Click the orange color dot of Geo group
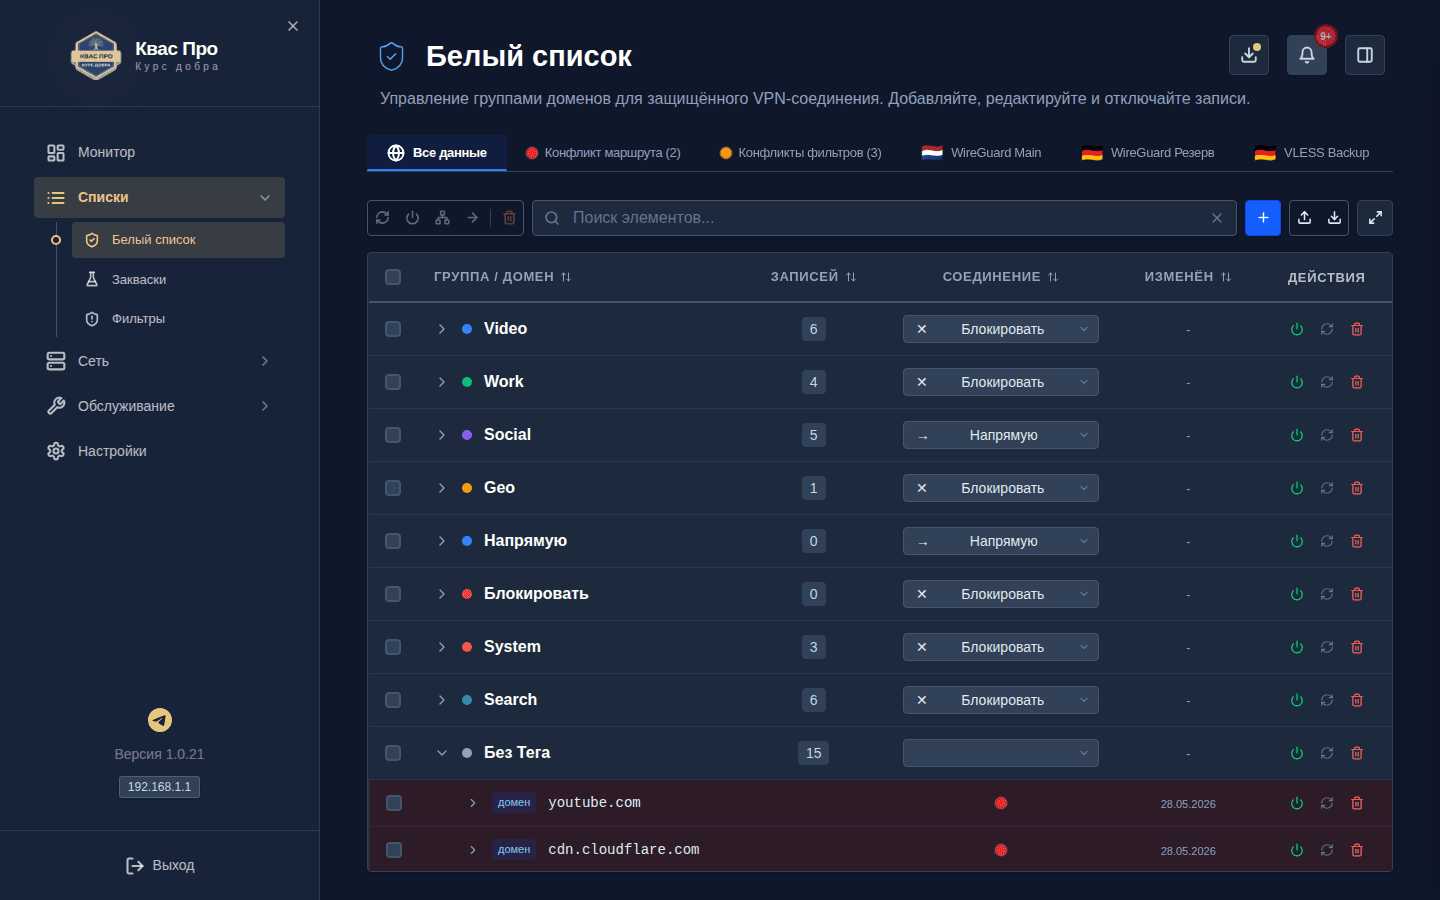The height and width of the screenshot is (900, 1440). pyautogui.click(x=467, y=488)
